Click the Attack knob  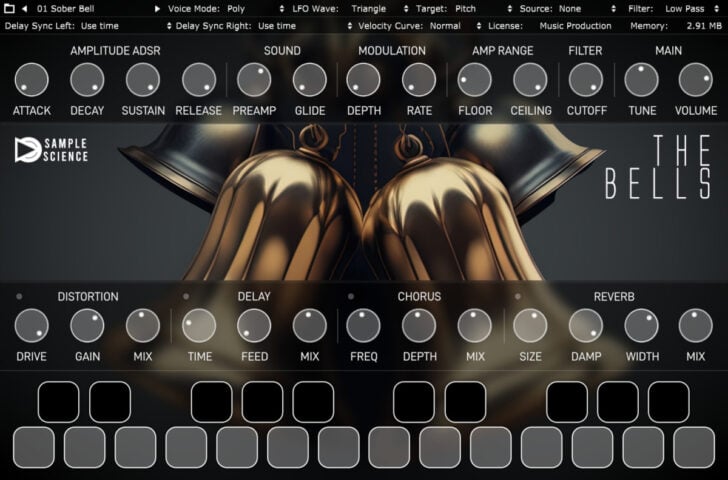32,80
